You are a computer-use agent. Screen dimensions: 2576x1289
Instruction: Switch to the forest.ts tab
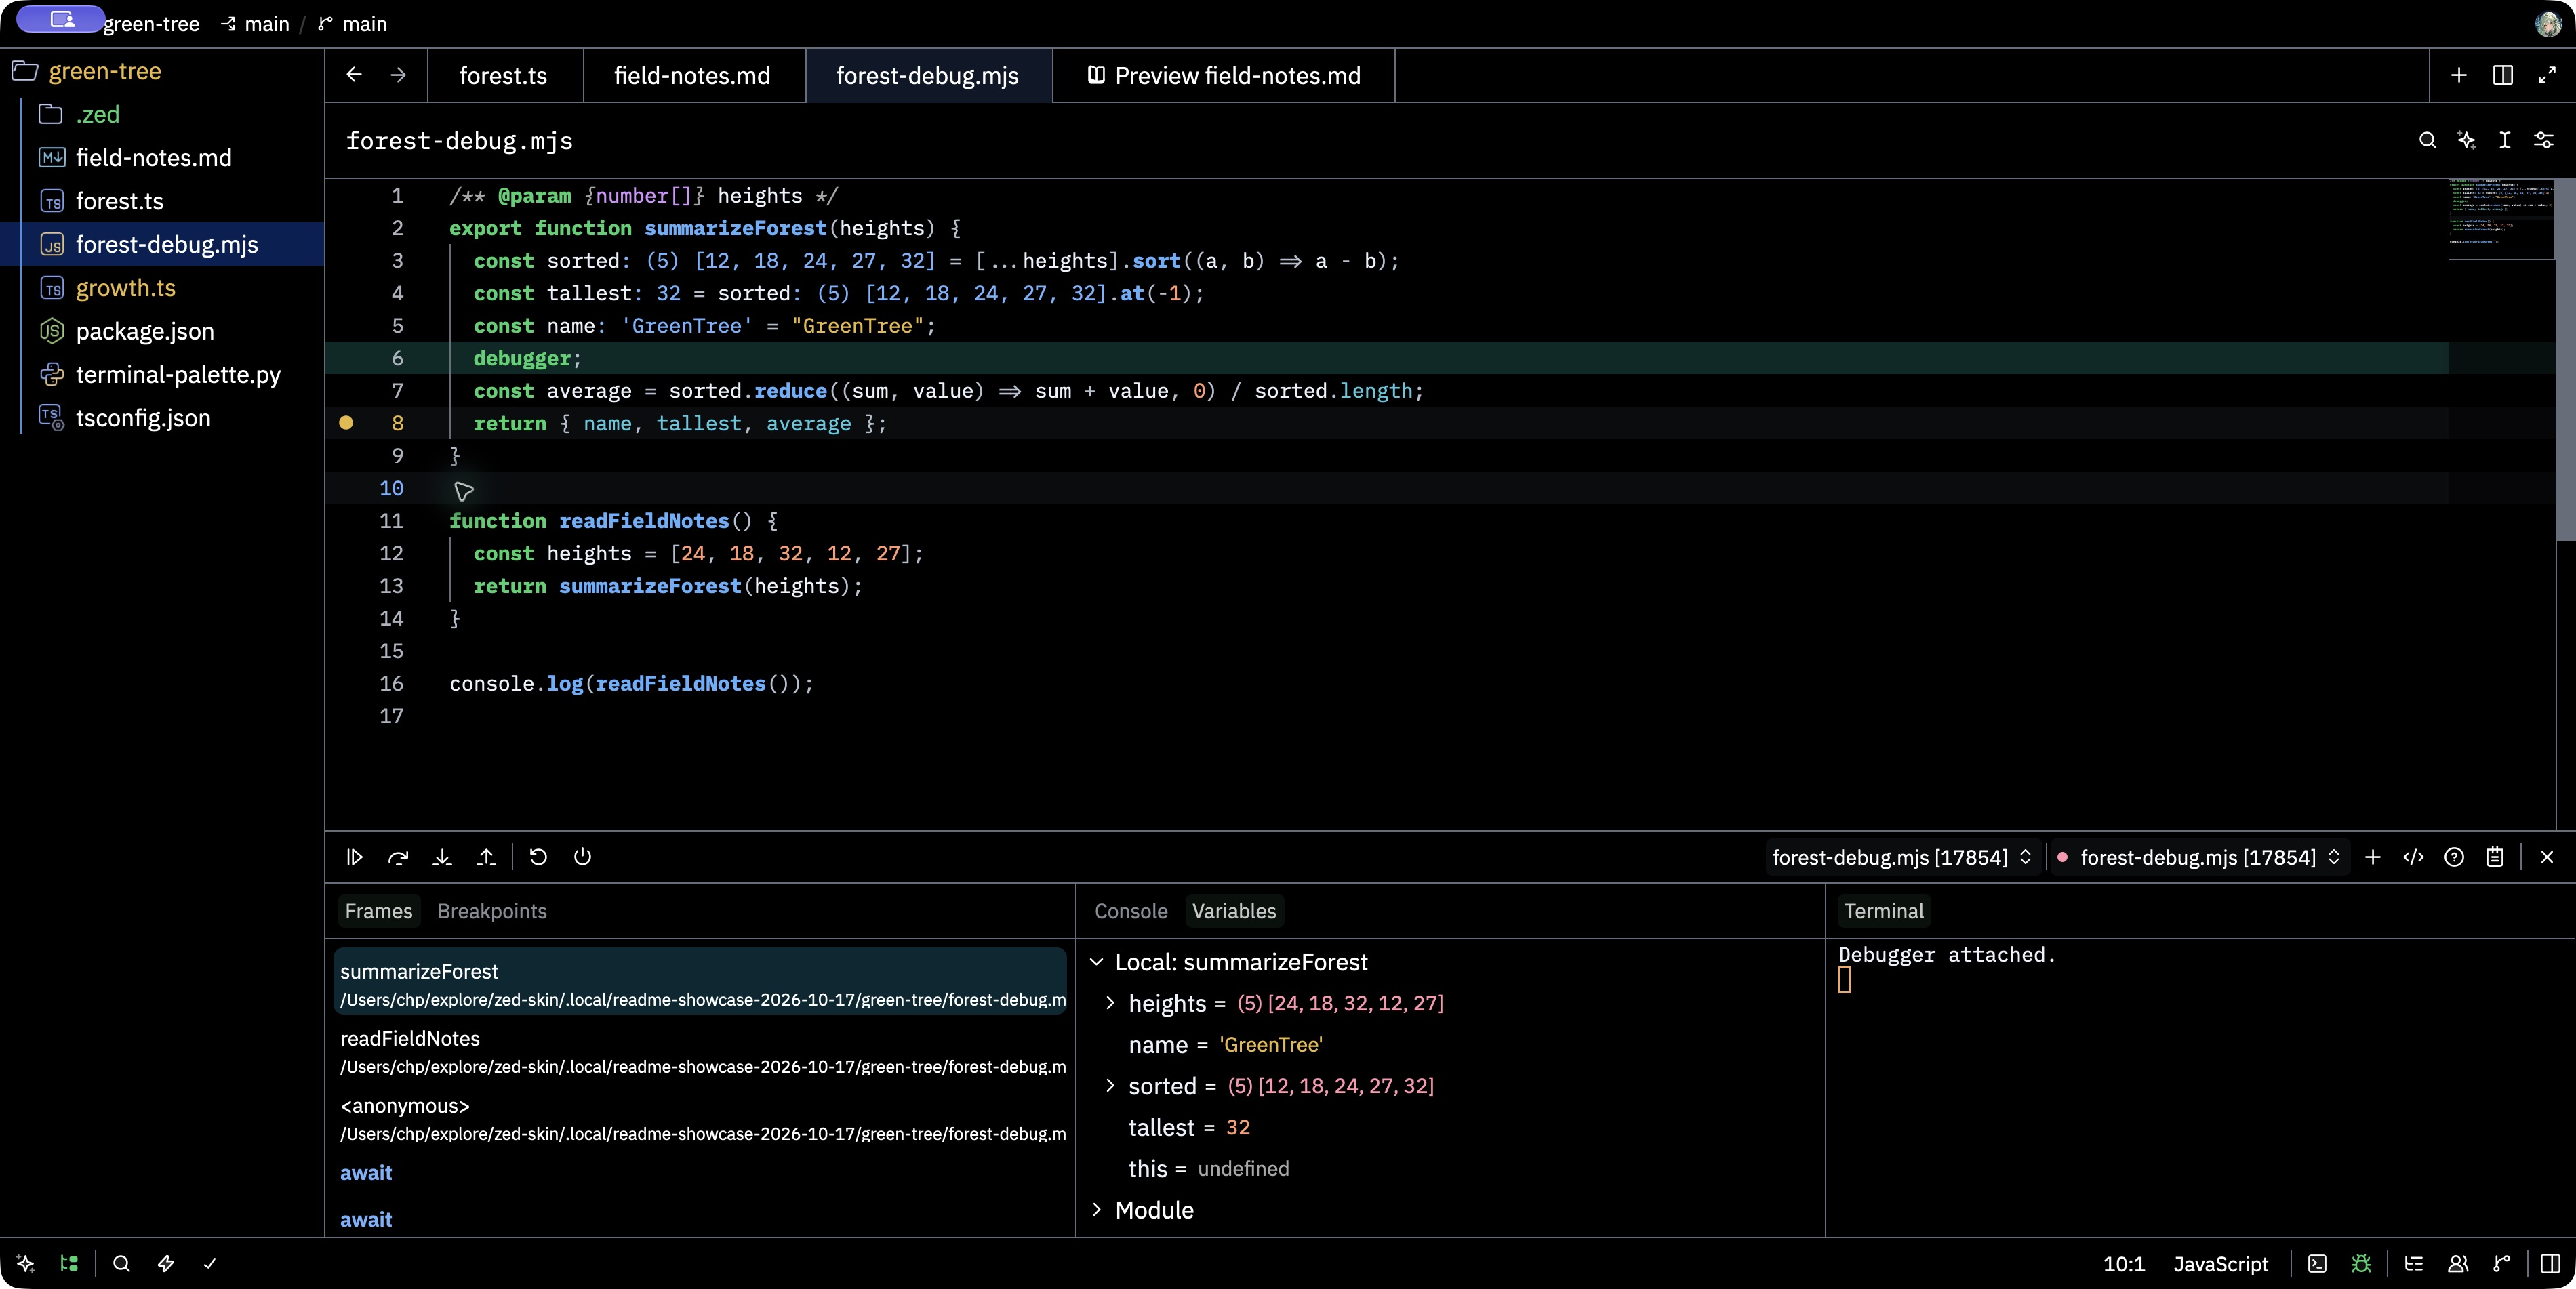pyautogui.click(x=504, y=76)
